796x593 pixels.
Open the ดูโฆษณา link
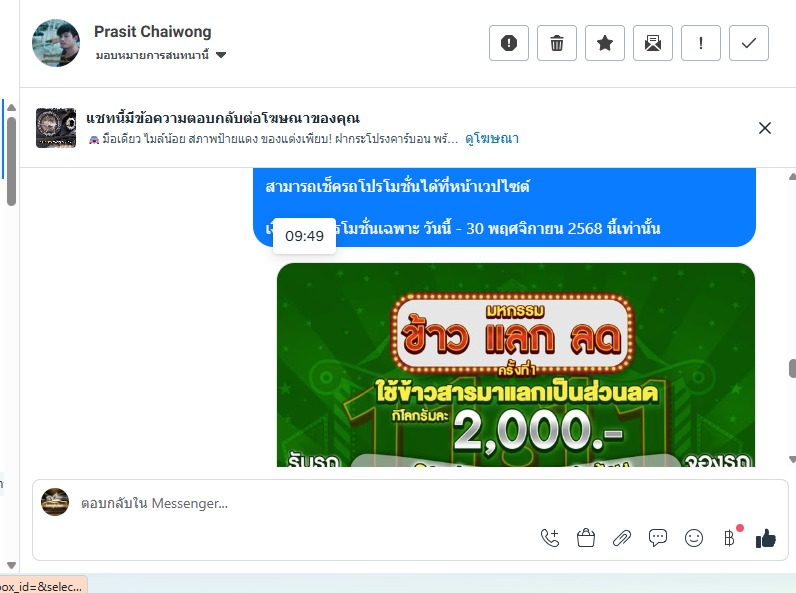coord(492,138)
